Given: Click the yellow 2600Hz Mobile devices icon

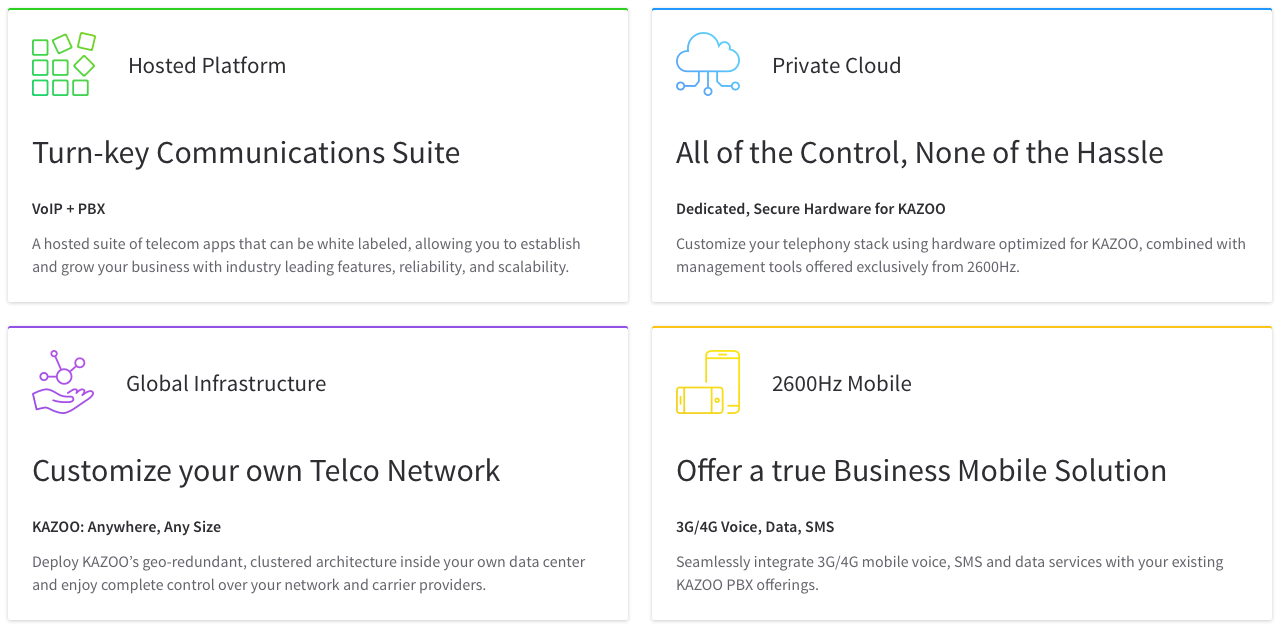Looking at the screenshot, I should (708, 382).
